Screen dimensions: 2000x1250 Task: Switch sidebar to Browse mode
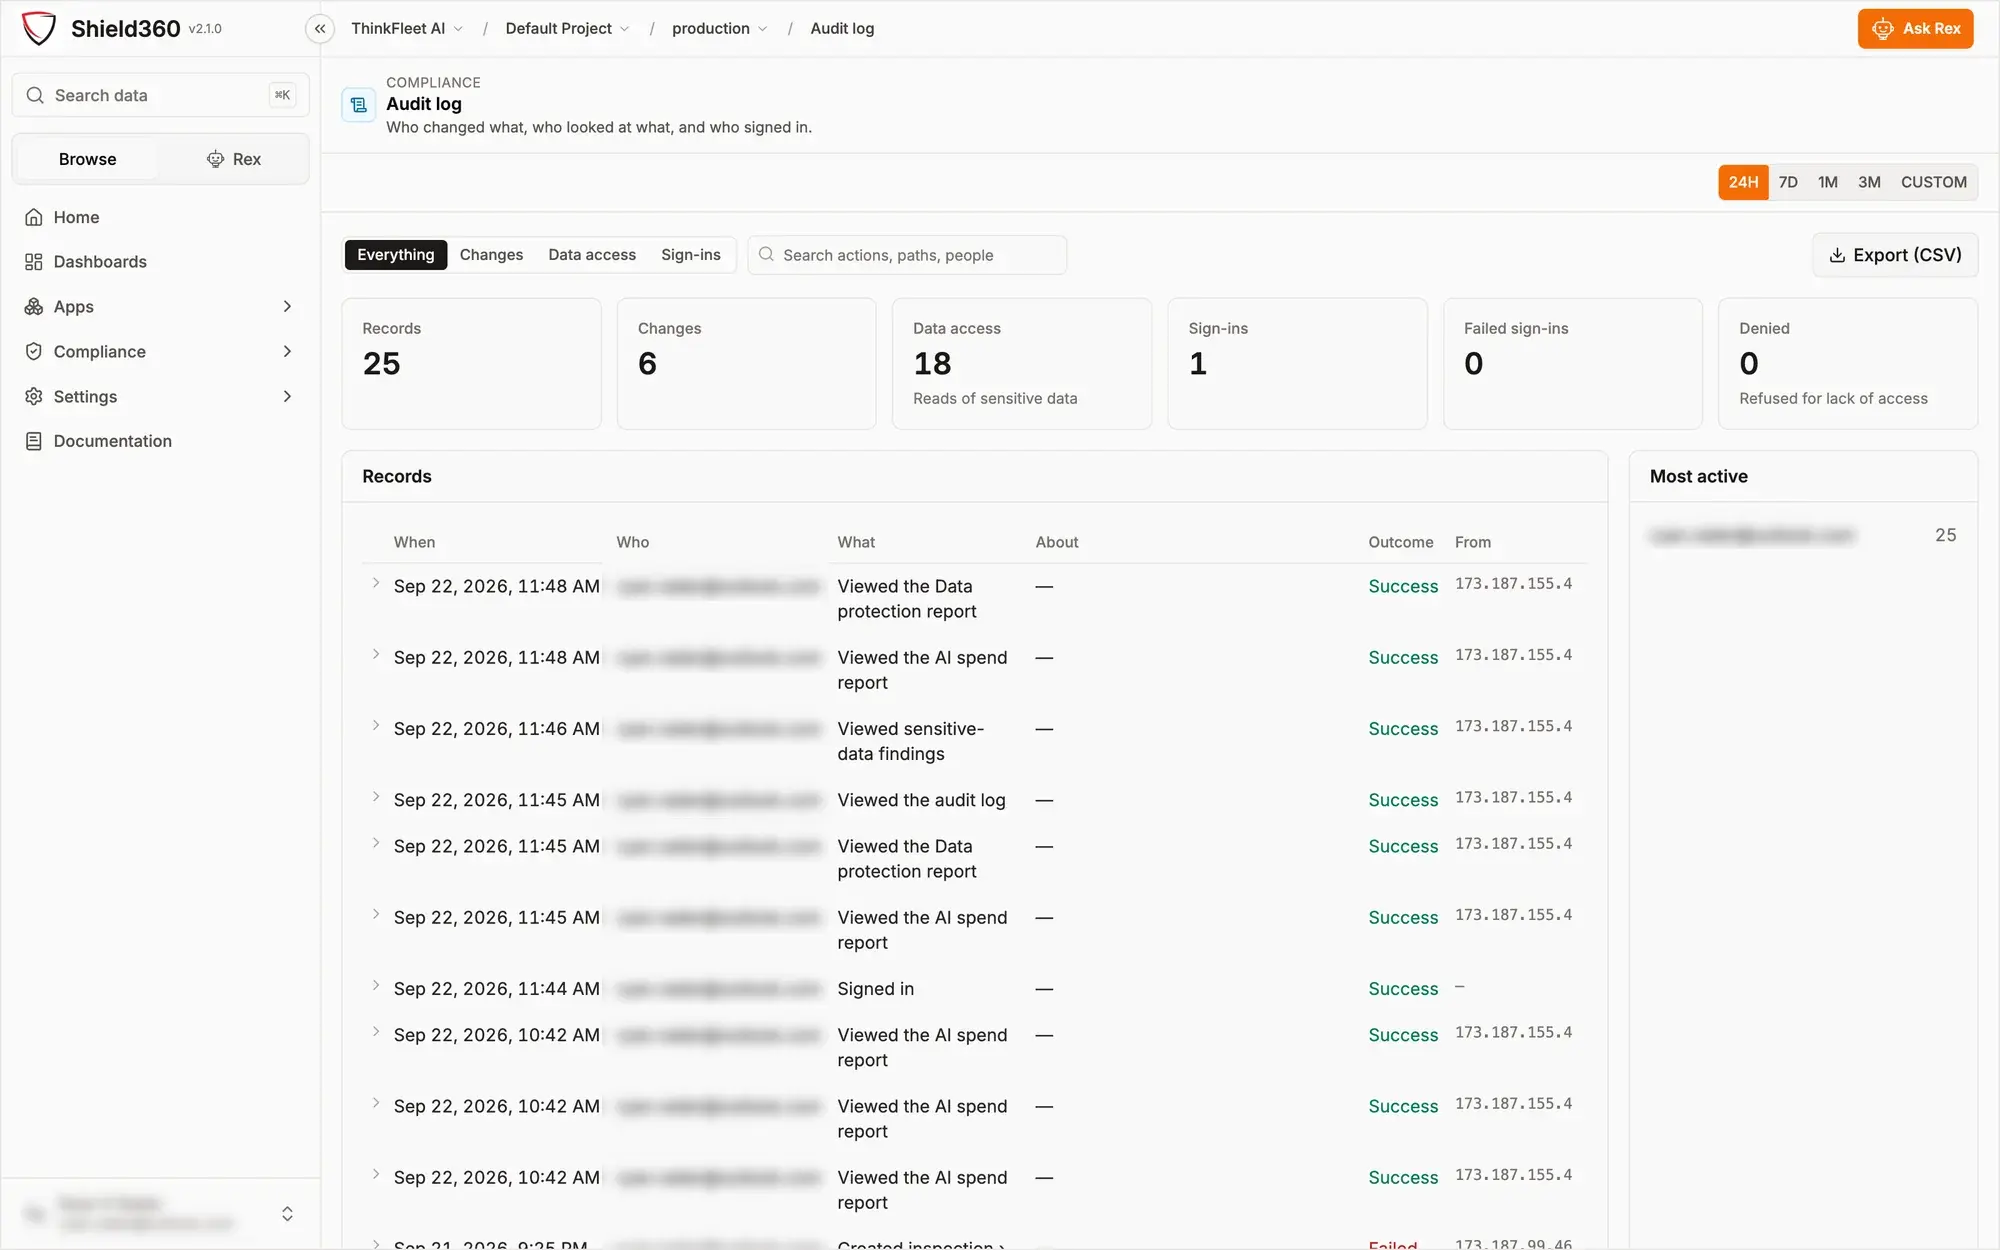point(87,159)
